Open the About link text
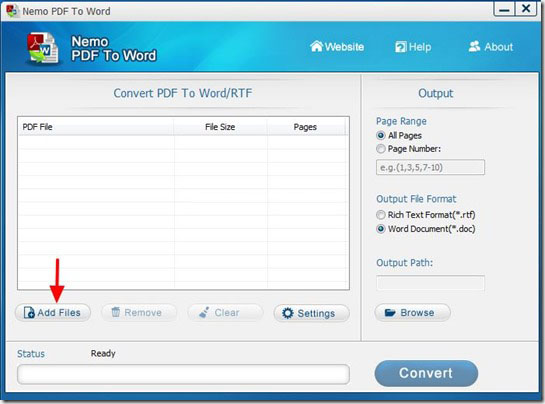This screenshot has width=545, height=404. tap(498, 47)
